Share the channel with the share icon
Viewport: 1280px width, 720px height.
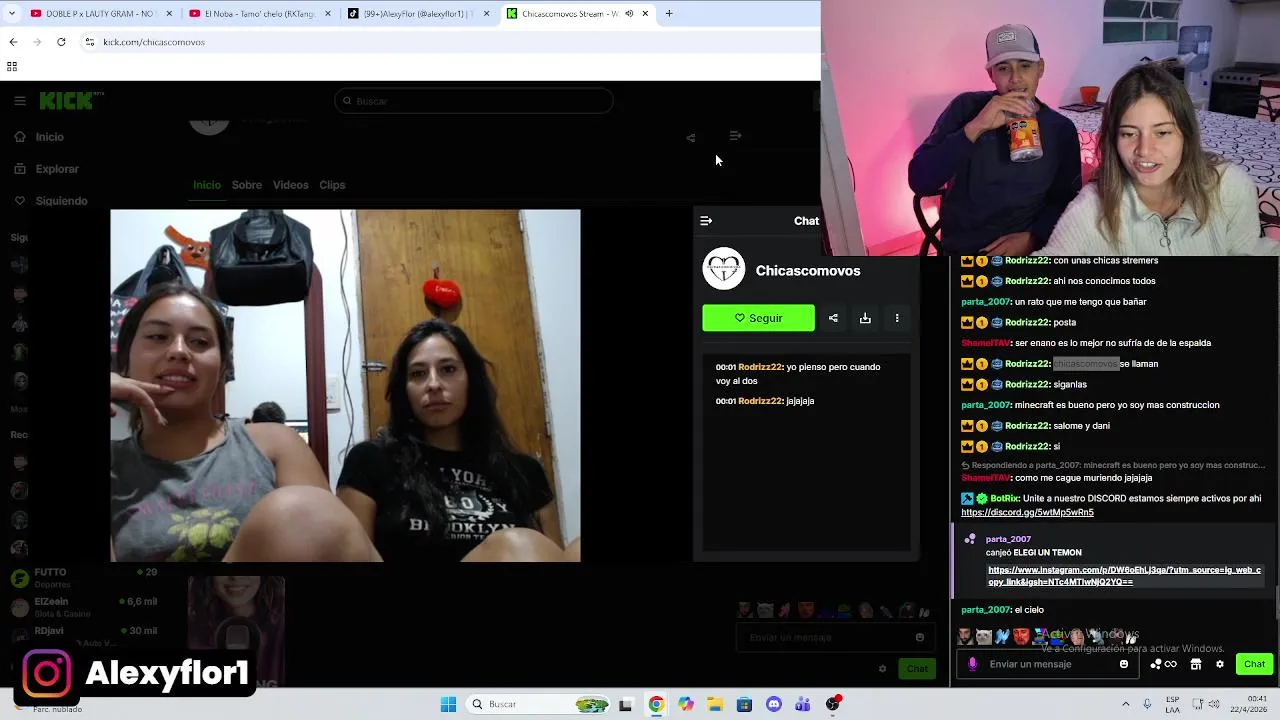coord(833,318)
